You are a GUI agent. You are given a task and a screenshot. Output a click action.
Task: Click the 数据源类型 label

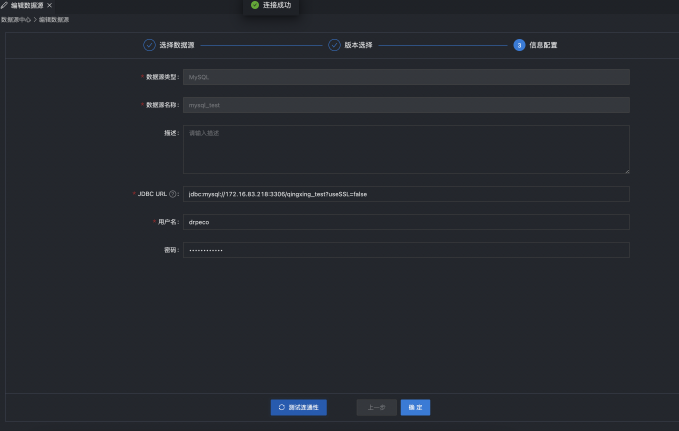pyautogui.click(x=161, y=77)
